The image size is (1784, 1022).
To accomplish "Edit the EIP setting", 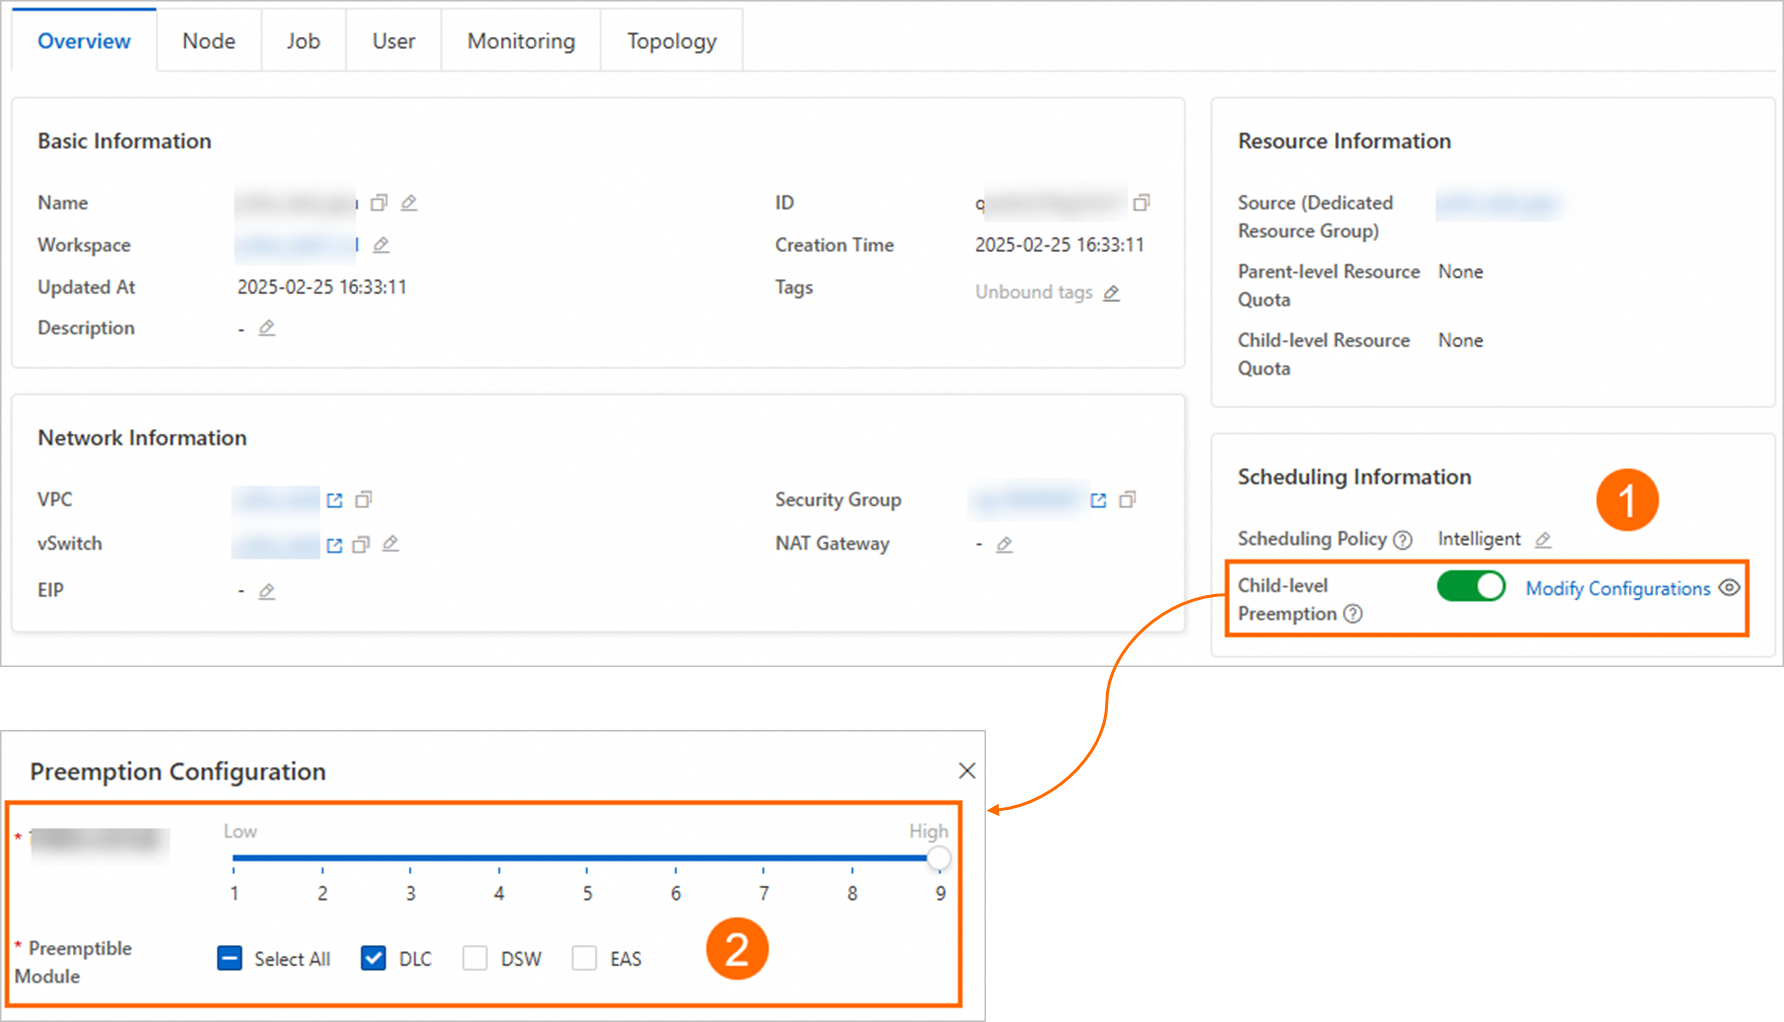I will (x=267, y=591).
